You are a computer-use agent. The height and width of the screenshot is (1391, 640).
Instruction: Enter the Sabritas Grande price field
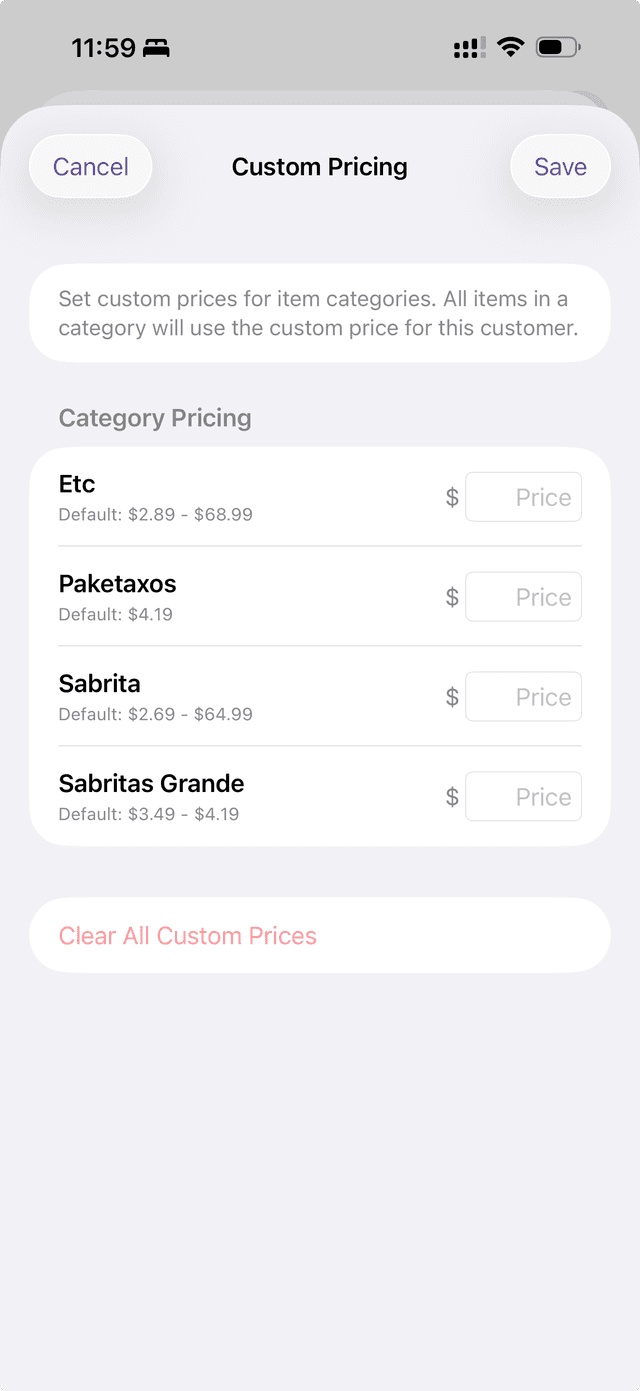(523, 797)
